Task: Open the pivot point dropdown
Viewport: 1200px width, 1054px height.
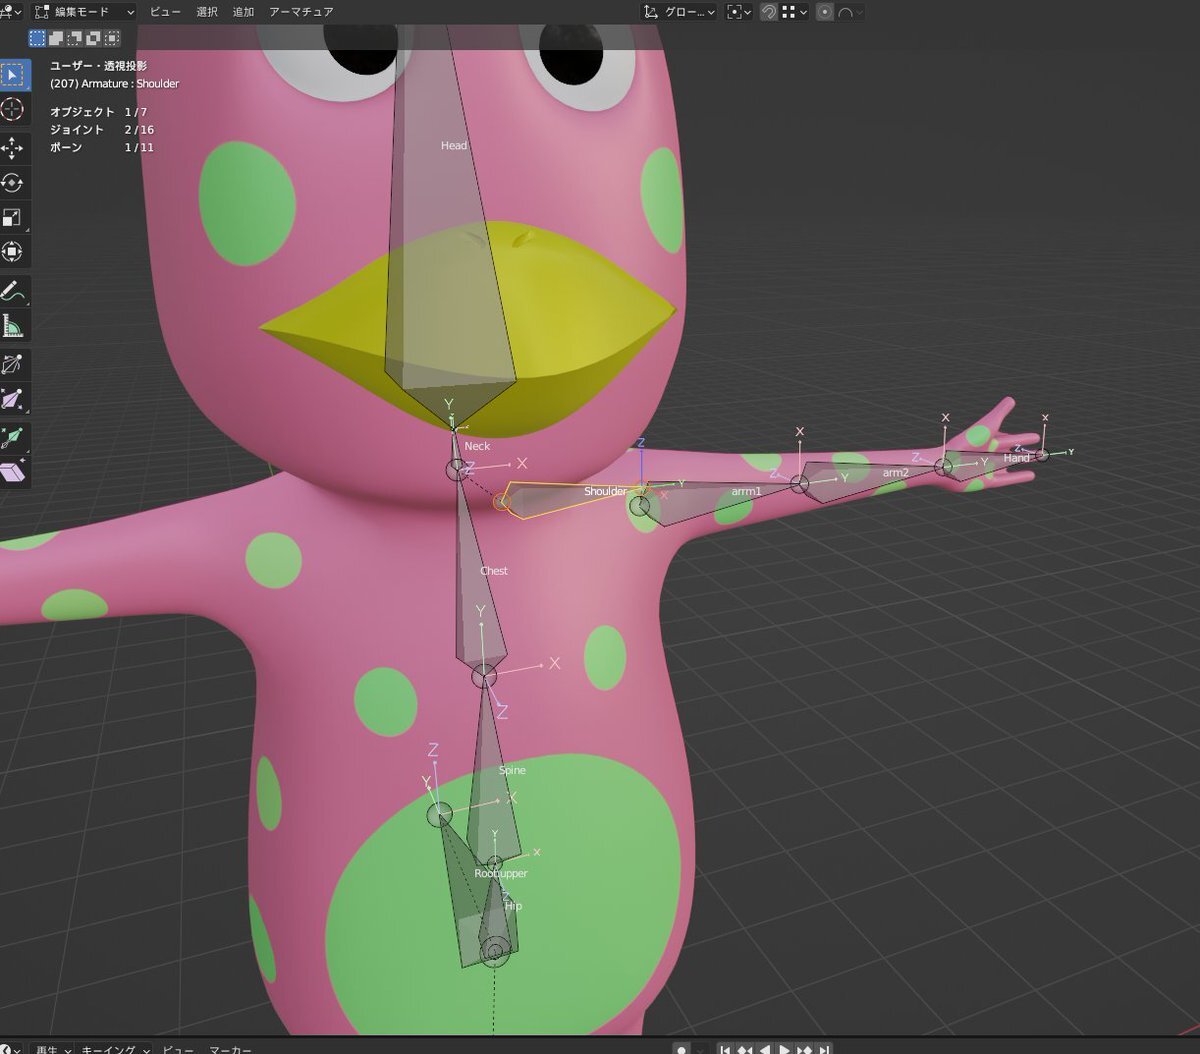Action: pyautogui.click(x=738, y=12)
